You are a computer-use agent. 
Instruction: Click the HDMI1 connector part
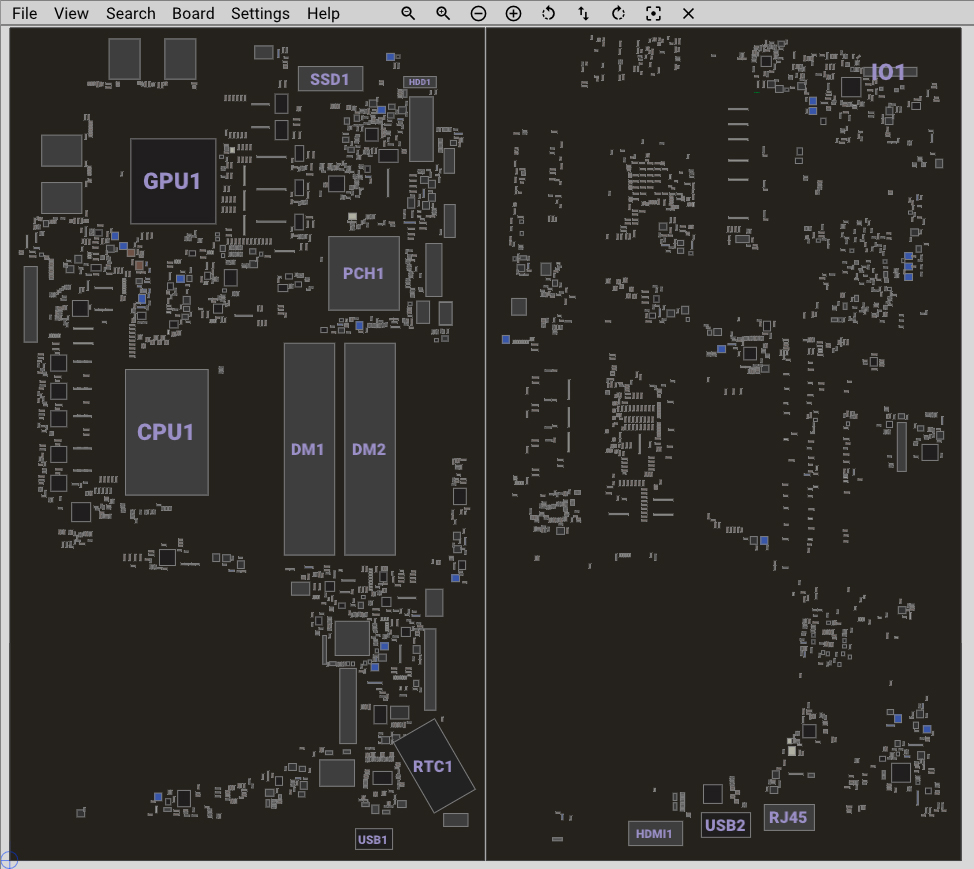click(x=655, y=833)
